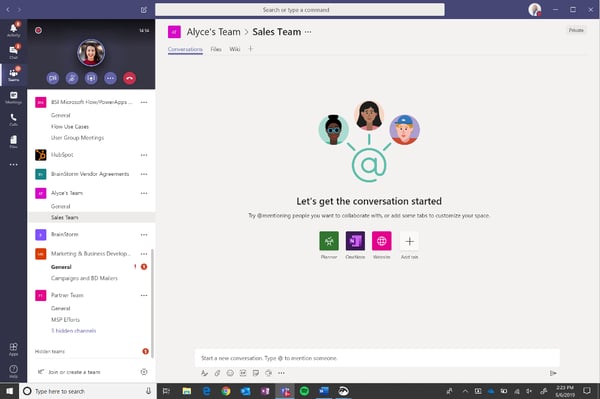Send message with the arrow button
The image size is (600, 399).
click(x=553, y=373)
